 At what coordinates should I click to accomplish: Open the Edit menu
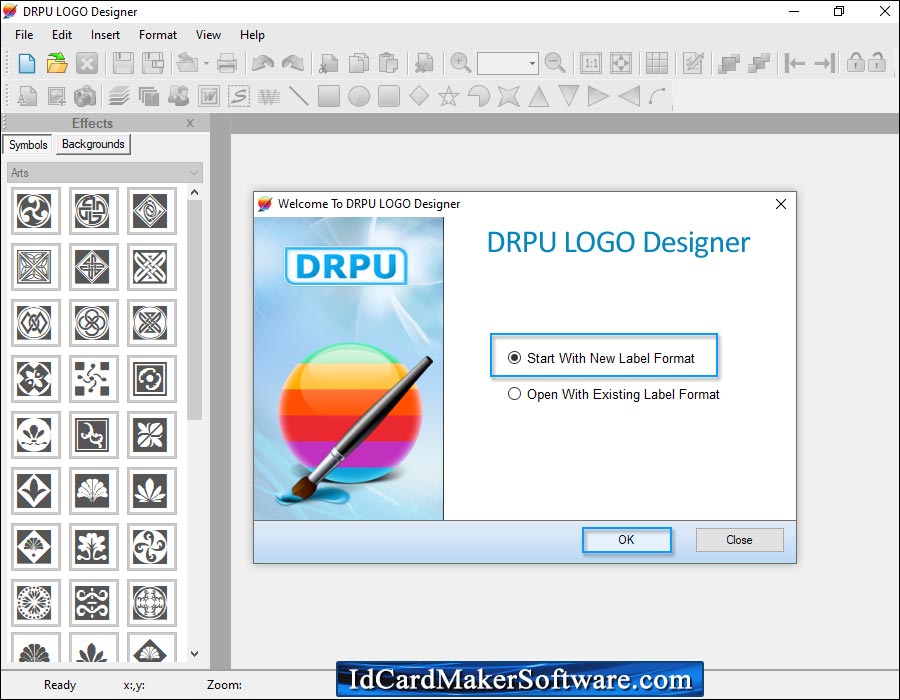click(62, 35)
